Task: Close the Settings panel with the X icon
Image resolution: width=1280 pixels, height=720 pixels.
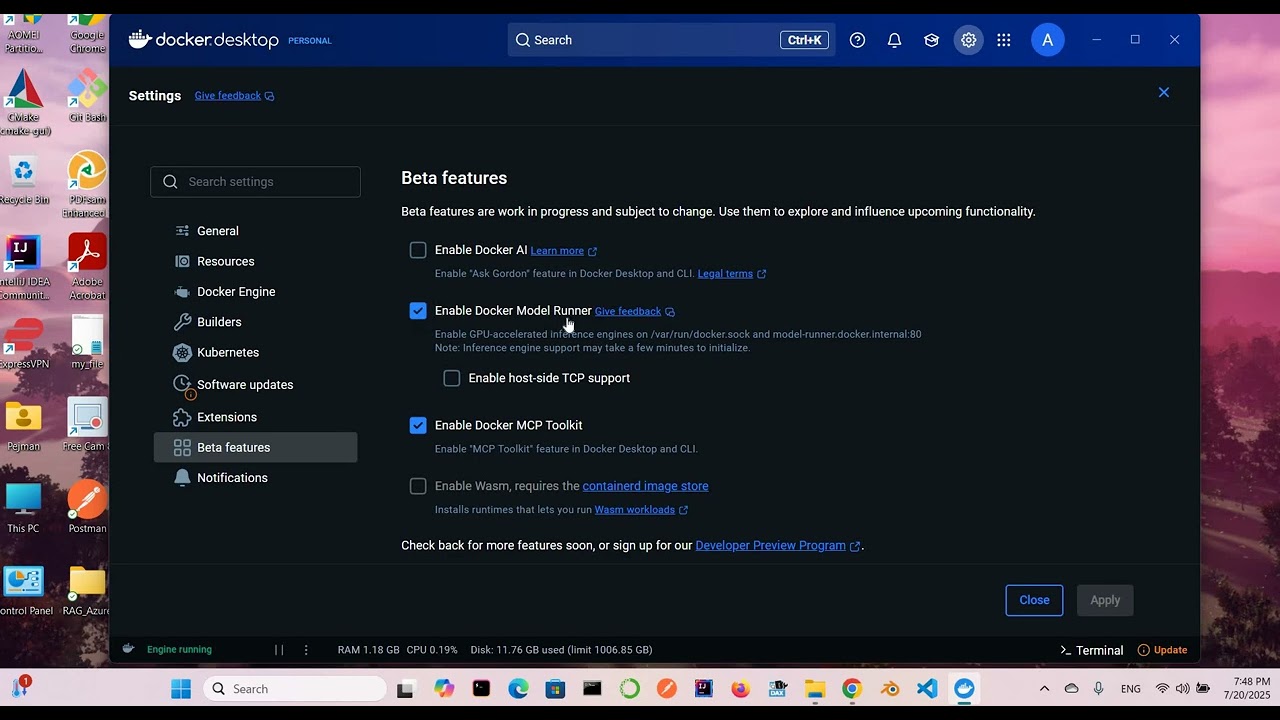Action: pyautogui.click(x=1163, y=92)
